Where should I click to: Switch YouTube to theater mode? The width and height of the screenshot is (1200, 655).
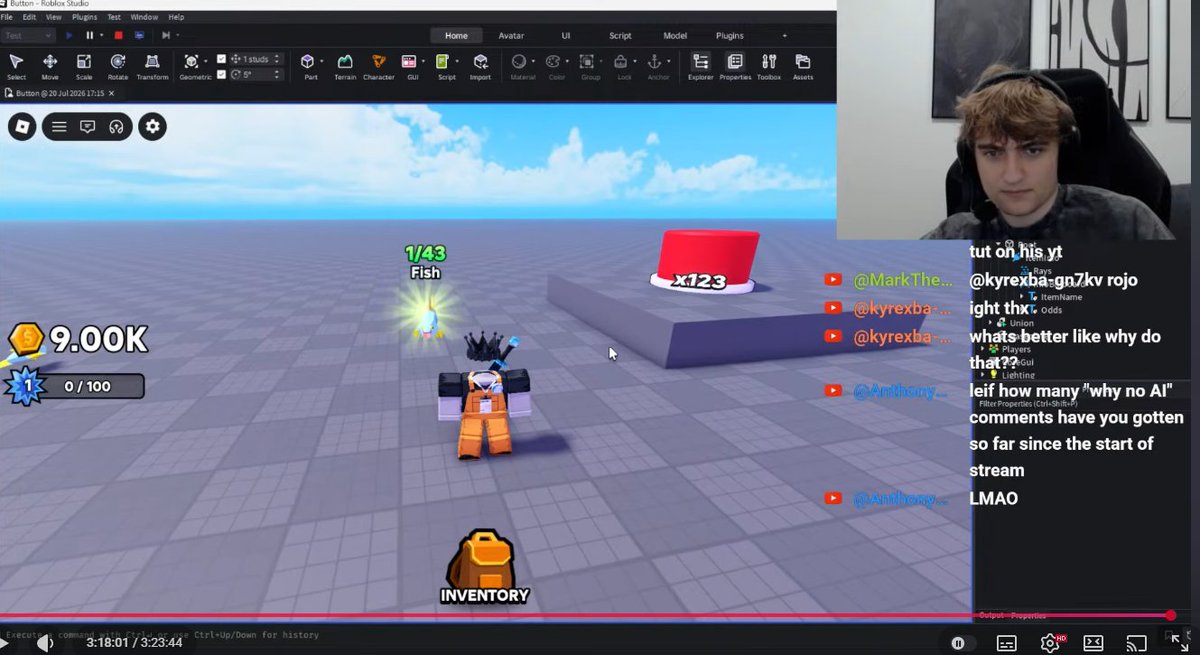(x=1093, y=643)
